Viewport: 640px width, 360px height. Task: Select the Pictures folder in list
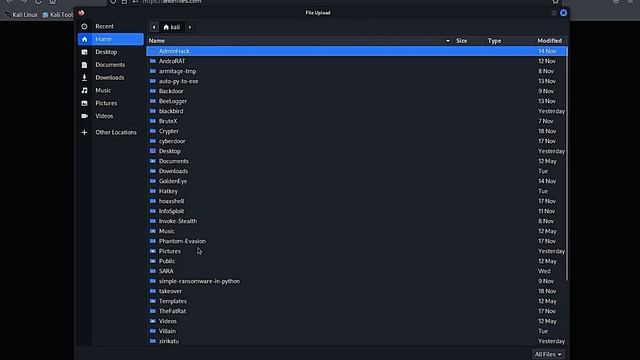357,251
